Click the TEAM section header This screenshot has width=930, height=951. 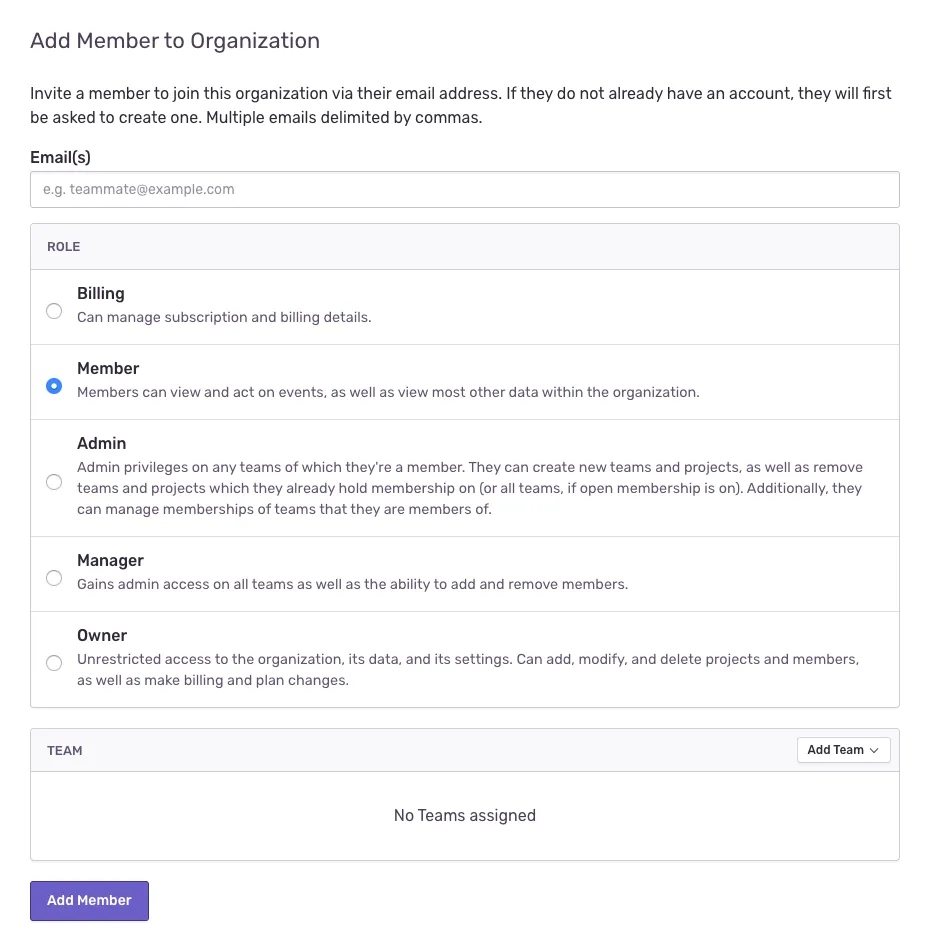pos(65,750)
